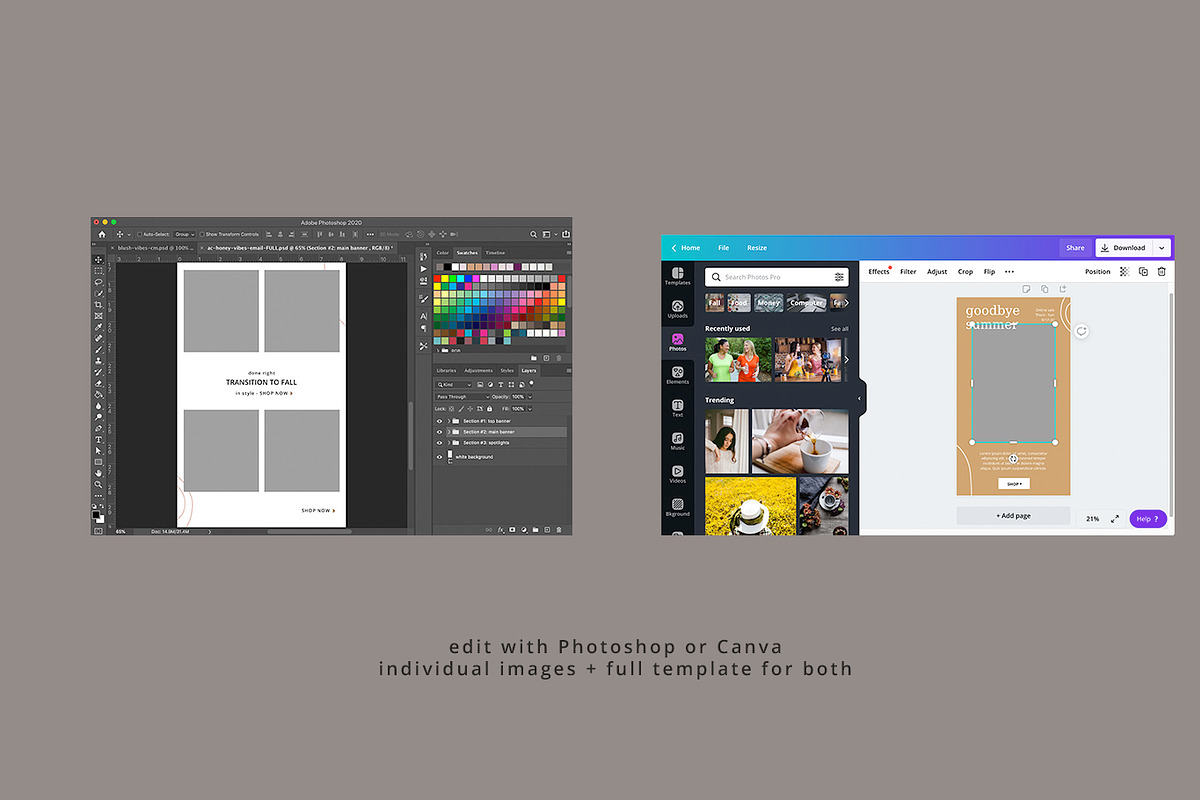Image resolution: width=1200 pixels, height=800 pixels.
Task: Click the 'See all' link for Recently used
Action: (839, 328)
